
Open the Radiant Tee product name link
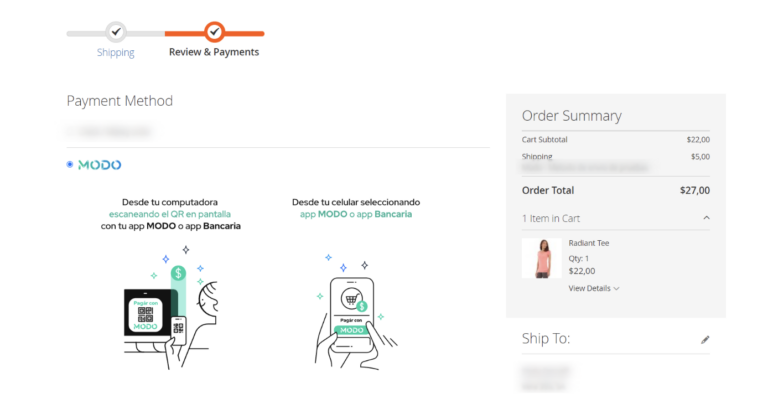click(x=589, y=243)
